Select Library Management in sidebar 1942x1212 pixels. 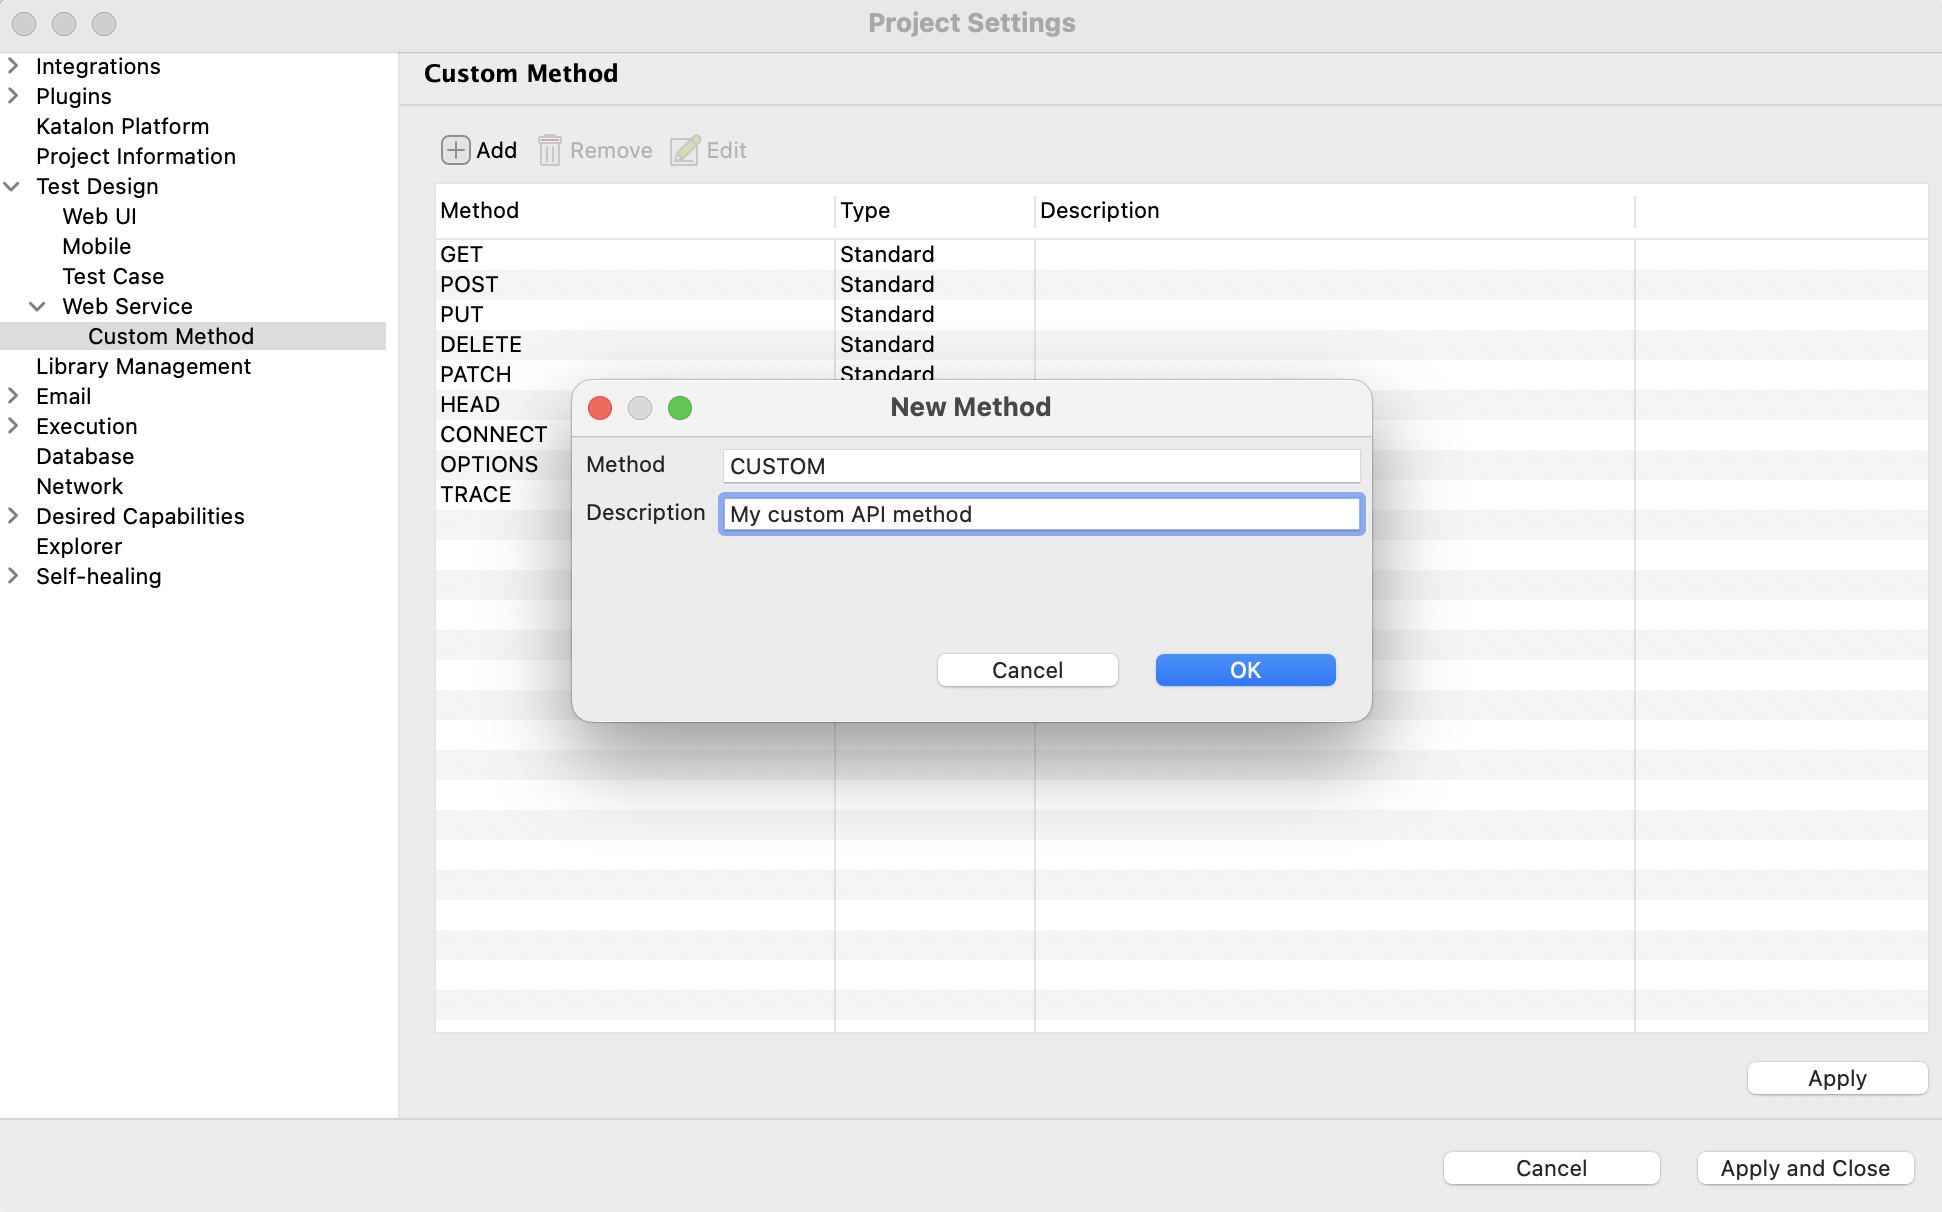point(143,366)
